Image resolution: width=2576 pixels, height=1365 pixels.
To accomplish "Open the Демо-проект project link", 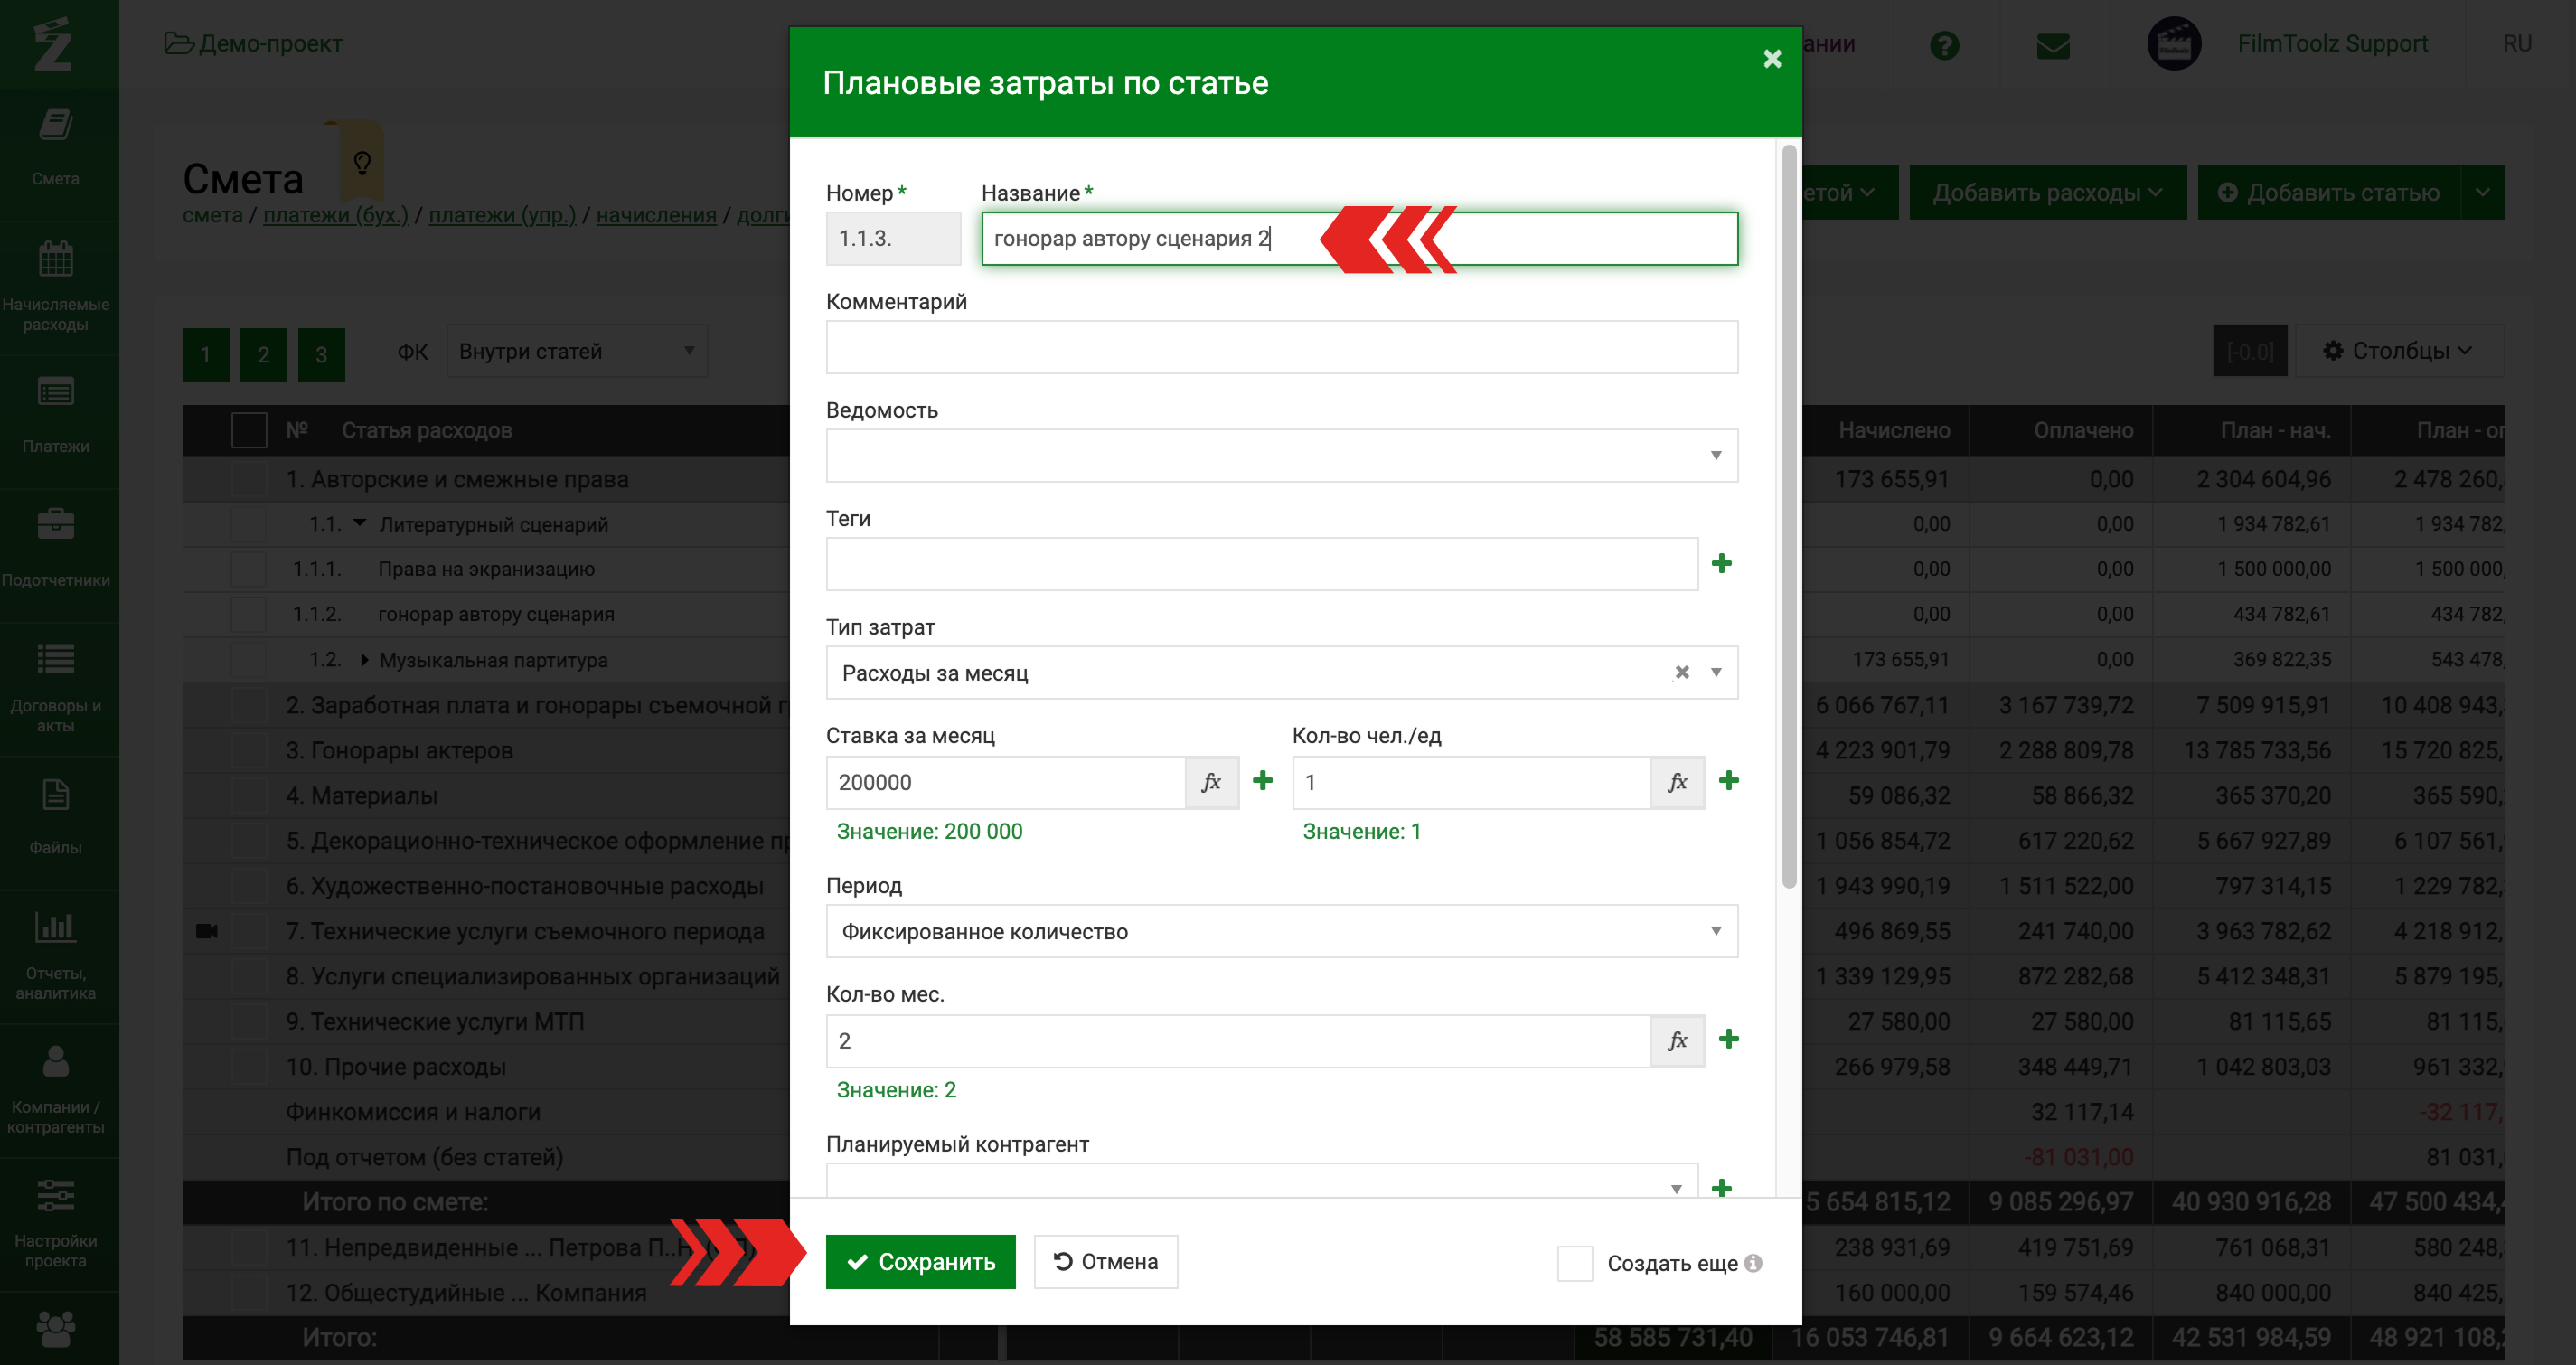I will click(x=254, y=43).
